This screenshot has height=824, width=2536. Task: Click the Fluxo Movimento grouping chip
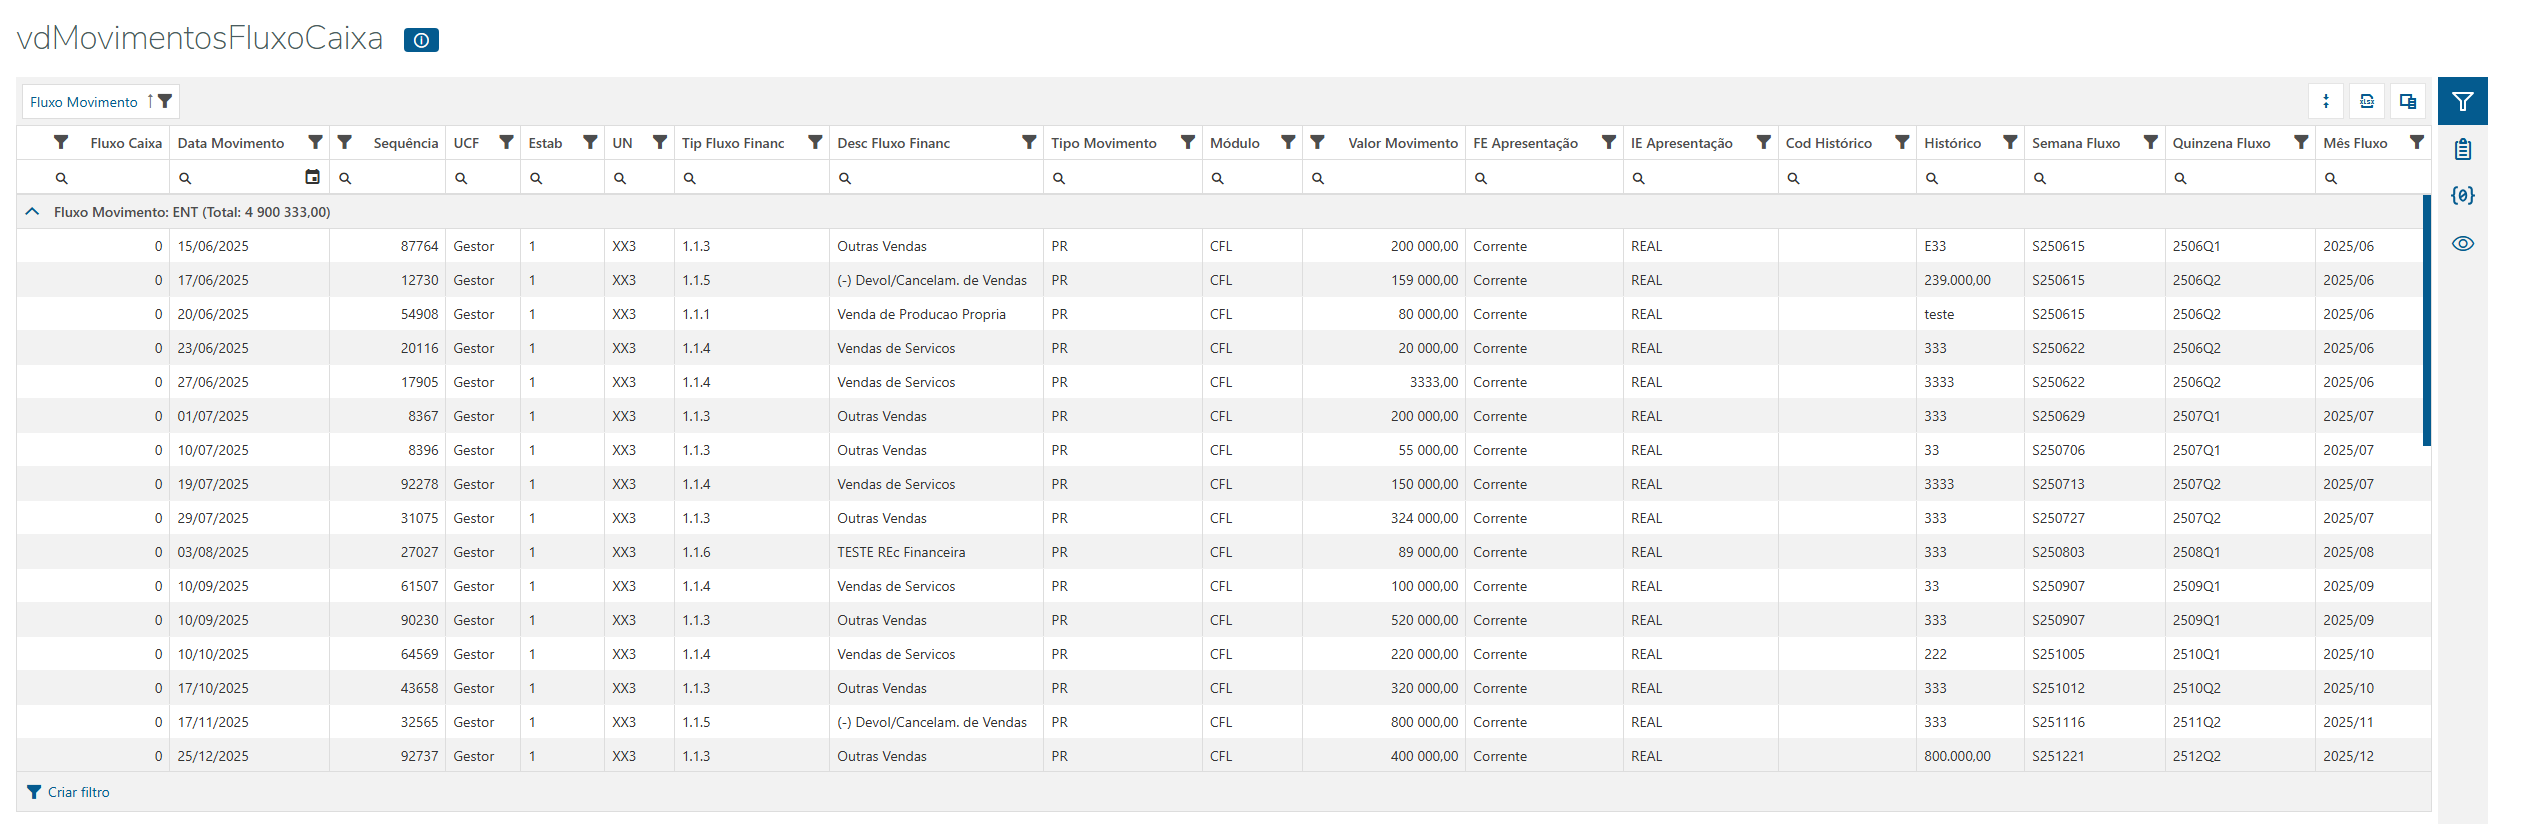pyautogui.click(x=84, y=102)
